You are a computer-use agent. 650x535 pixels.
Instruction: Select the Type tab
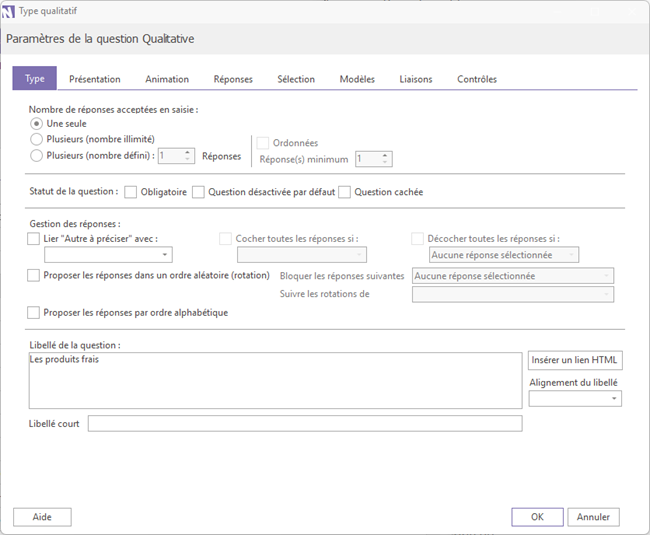[34, 78]
